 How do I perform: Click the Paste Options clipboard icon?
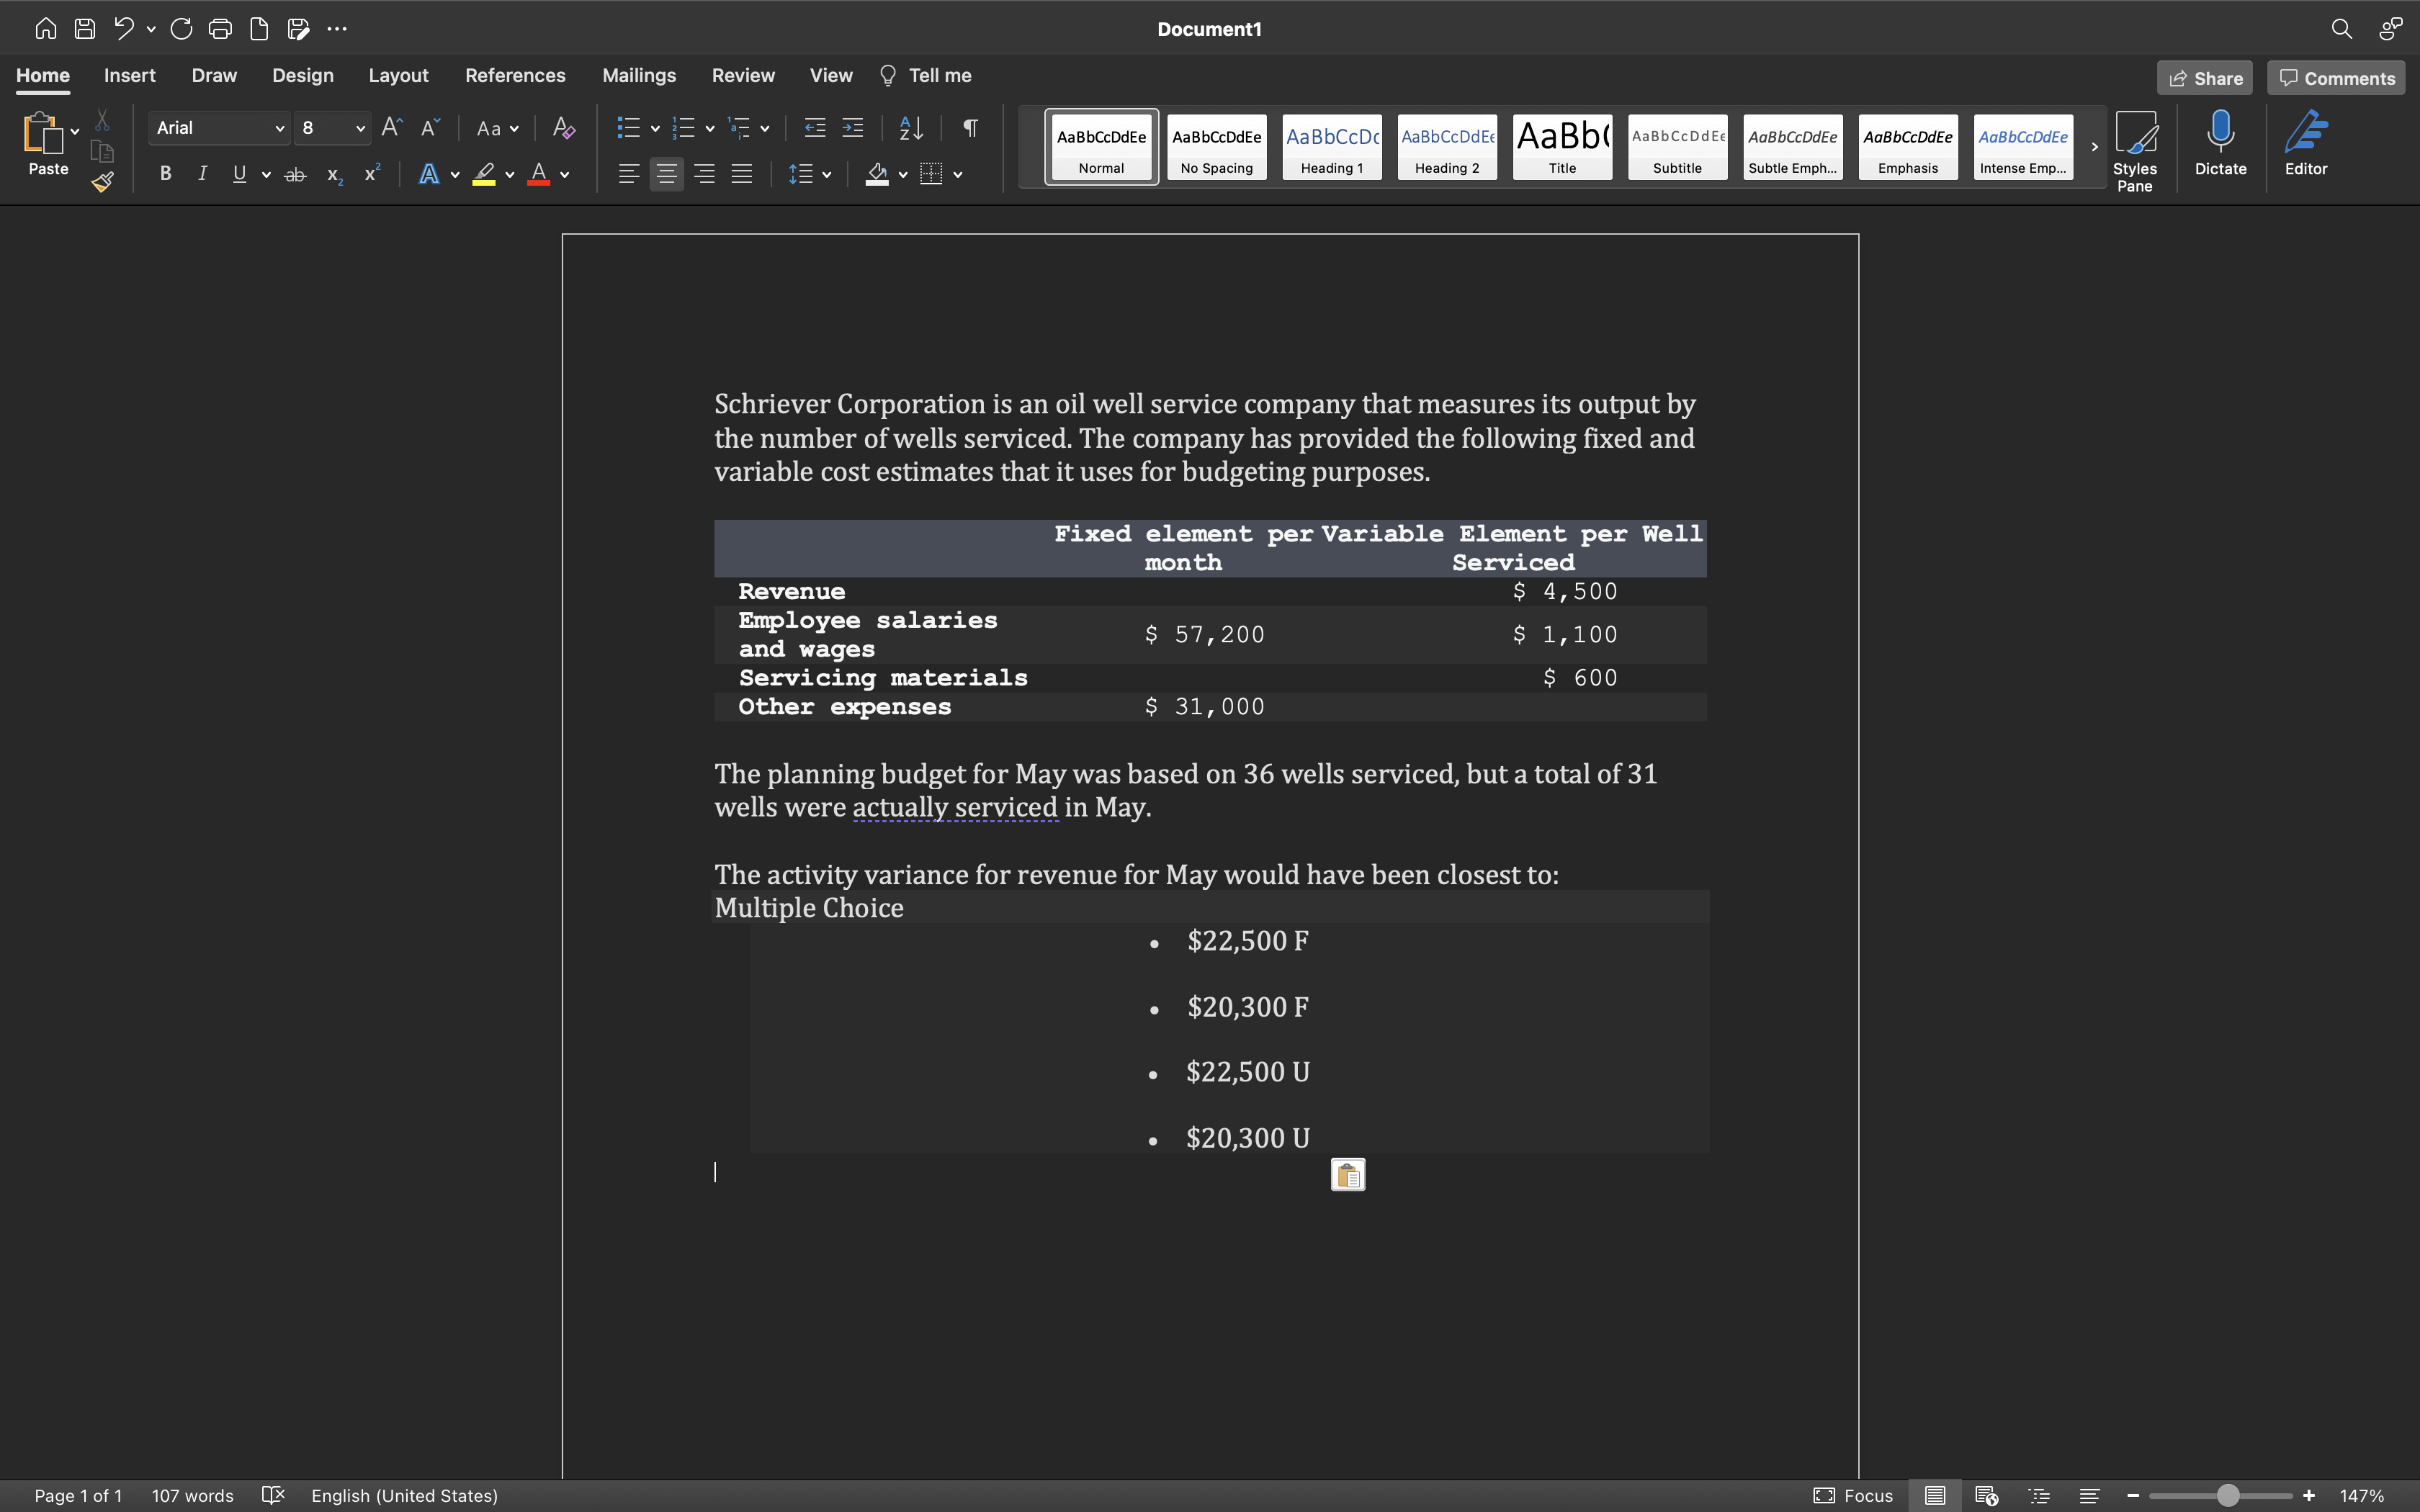pos(1347,1175)
